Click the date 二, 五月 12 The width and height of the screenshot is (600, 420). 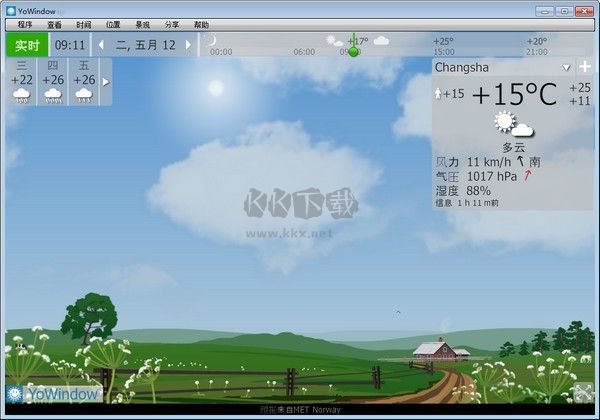145,45
